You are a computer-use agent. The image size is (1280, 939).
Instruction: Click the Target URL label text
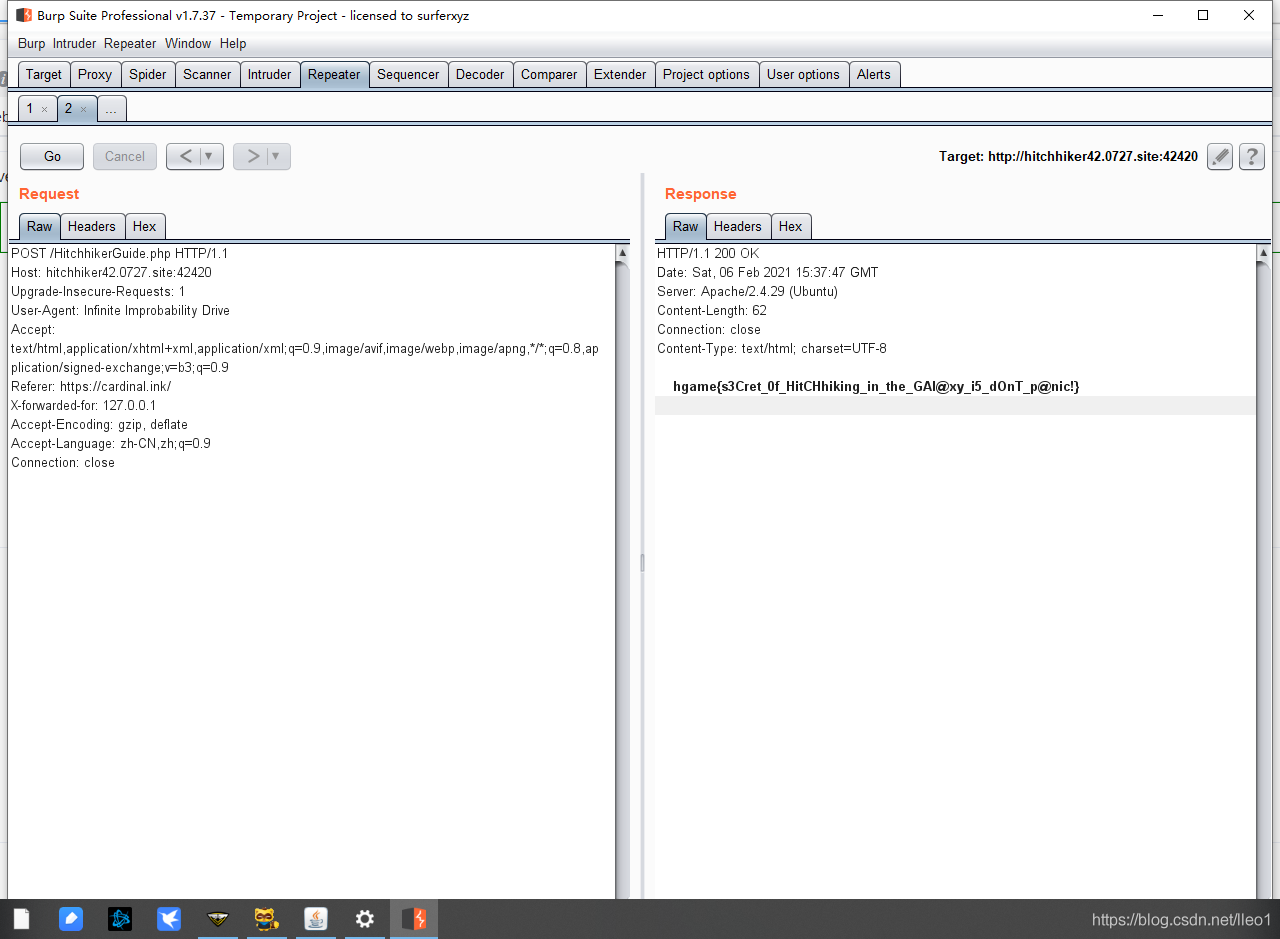tap(1068, 157)
